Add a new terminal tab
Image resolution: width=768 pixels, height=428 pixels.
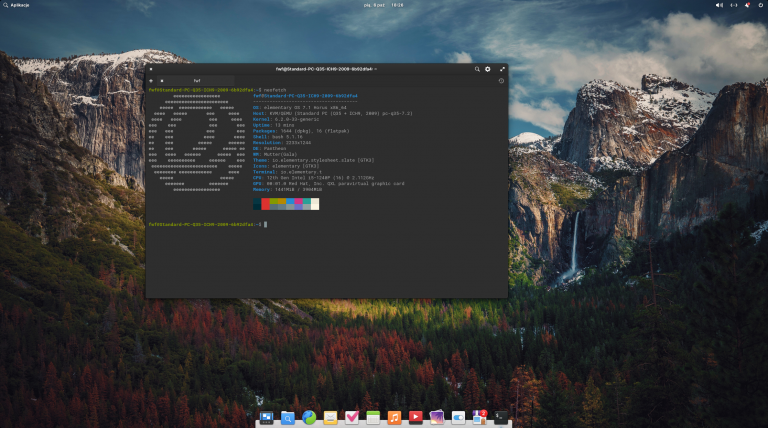(x=151, y=81)
